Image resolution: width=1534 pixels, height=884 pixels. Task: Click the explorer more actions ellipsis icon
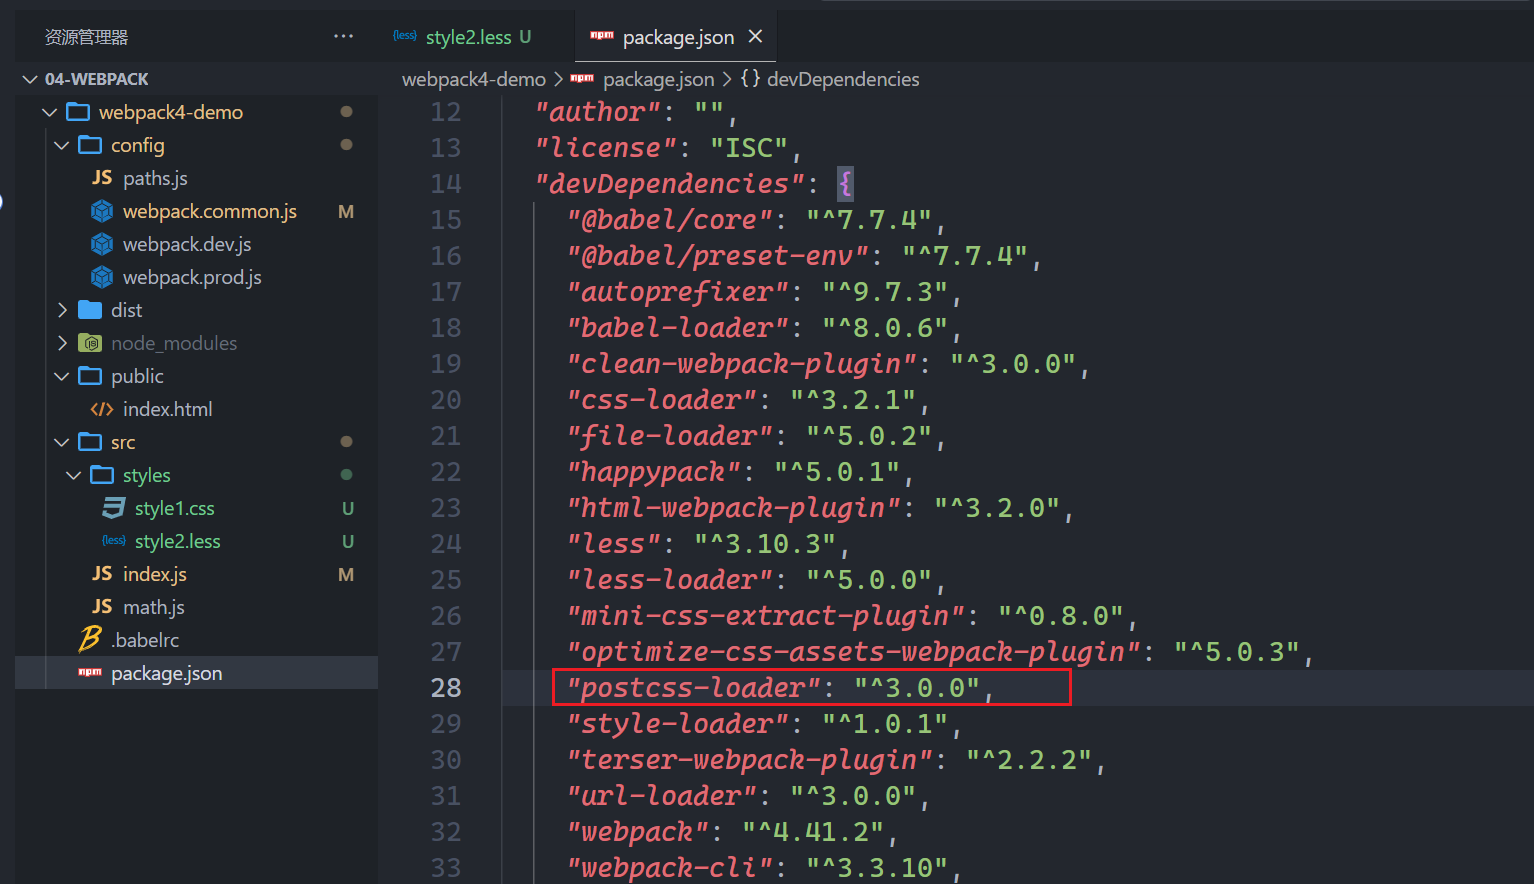(x=344, y=36)
